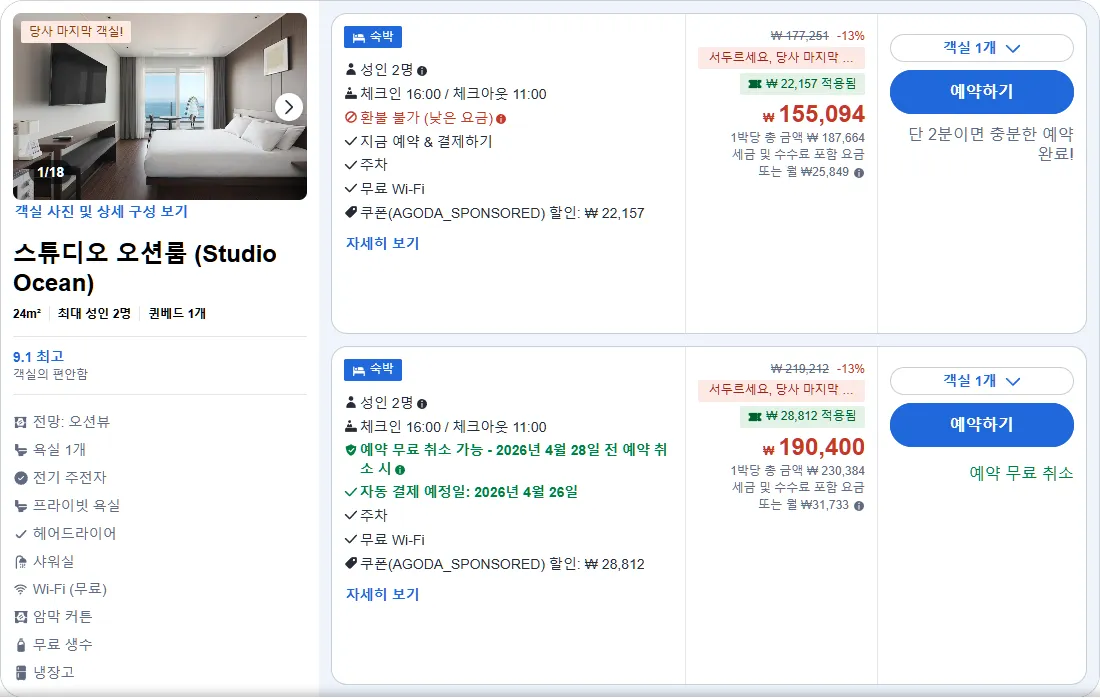
Task: Click the ₩28,812 적용됨 coupon badge
Action: click(x=803, y=416)
